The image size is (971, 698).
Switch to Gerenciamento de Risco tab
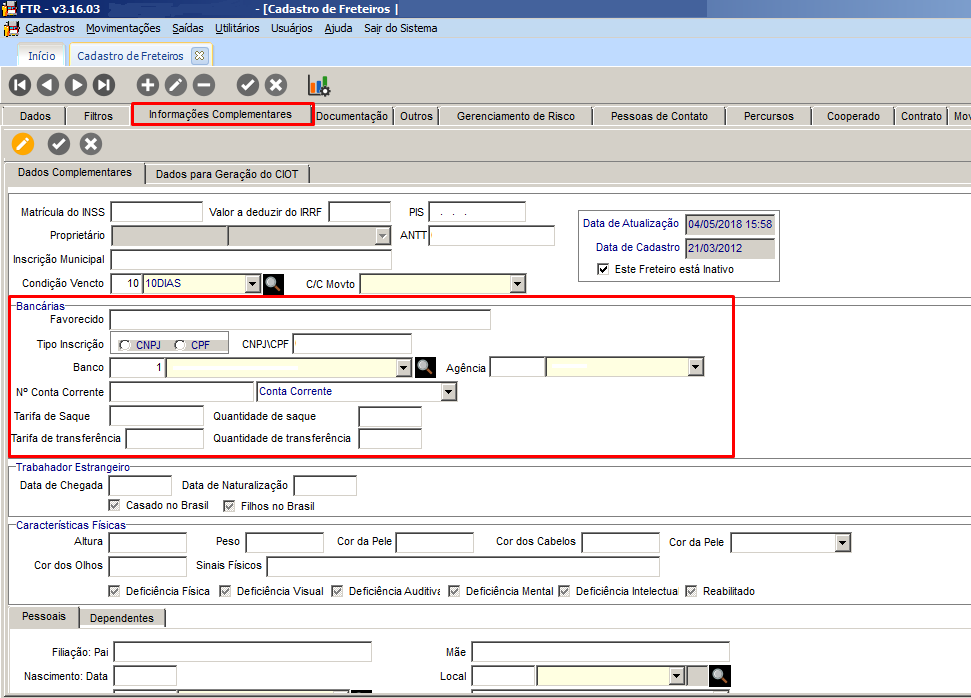tap(515, 116)
